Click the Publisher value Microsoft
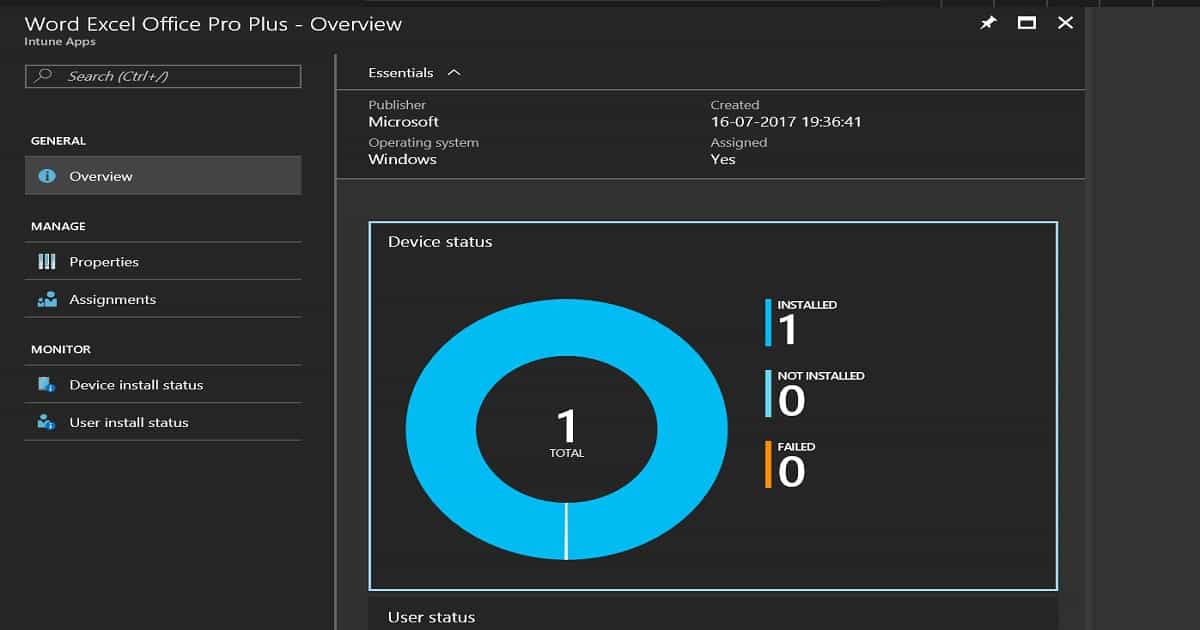The width and height of the screenshot is (1200, 630). [x=403, y=122]
